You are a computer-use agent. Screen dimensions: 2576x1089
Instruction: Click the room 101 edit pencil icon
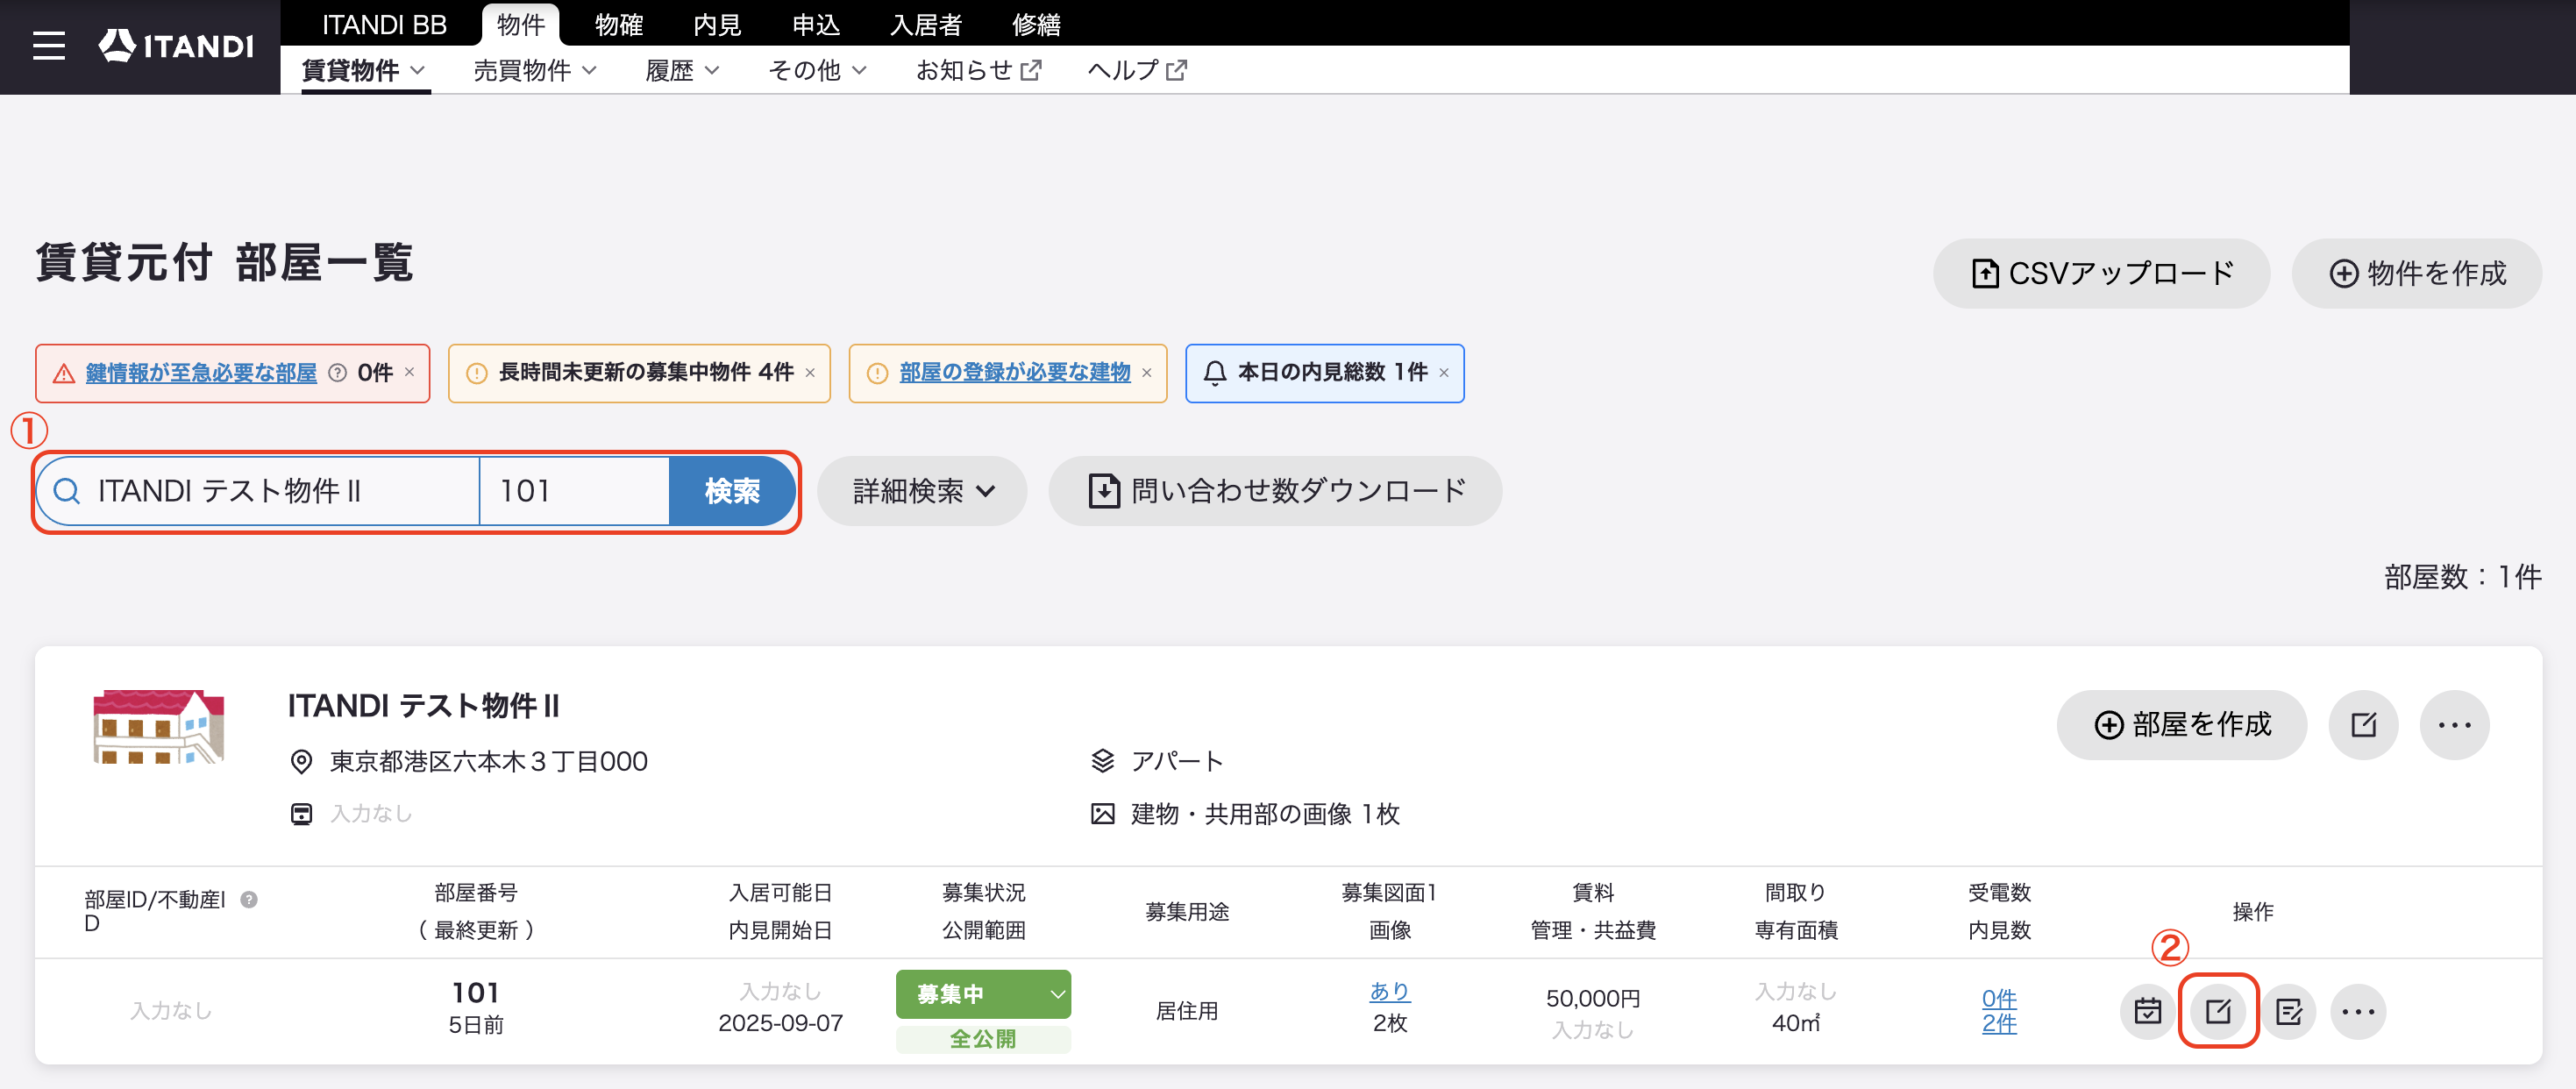point(2218,1011)
